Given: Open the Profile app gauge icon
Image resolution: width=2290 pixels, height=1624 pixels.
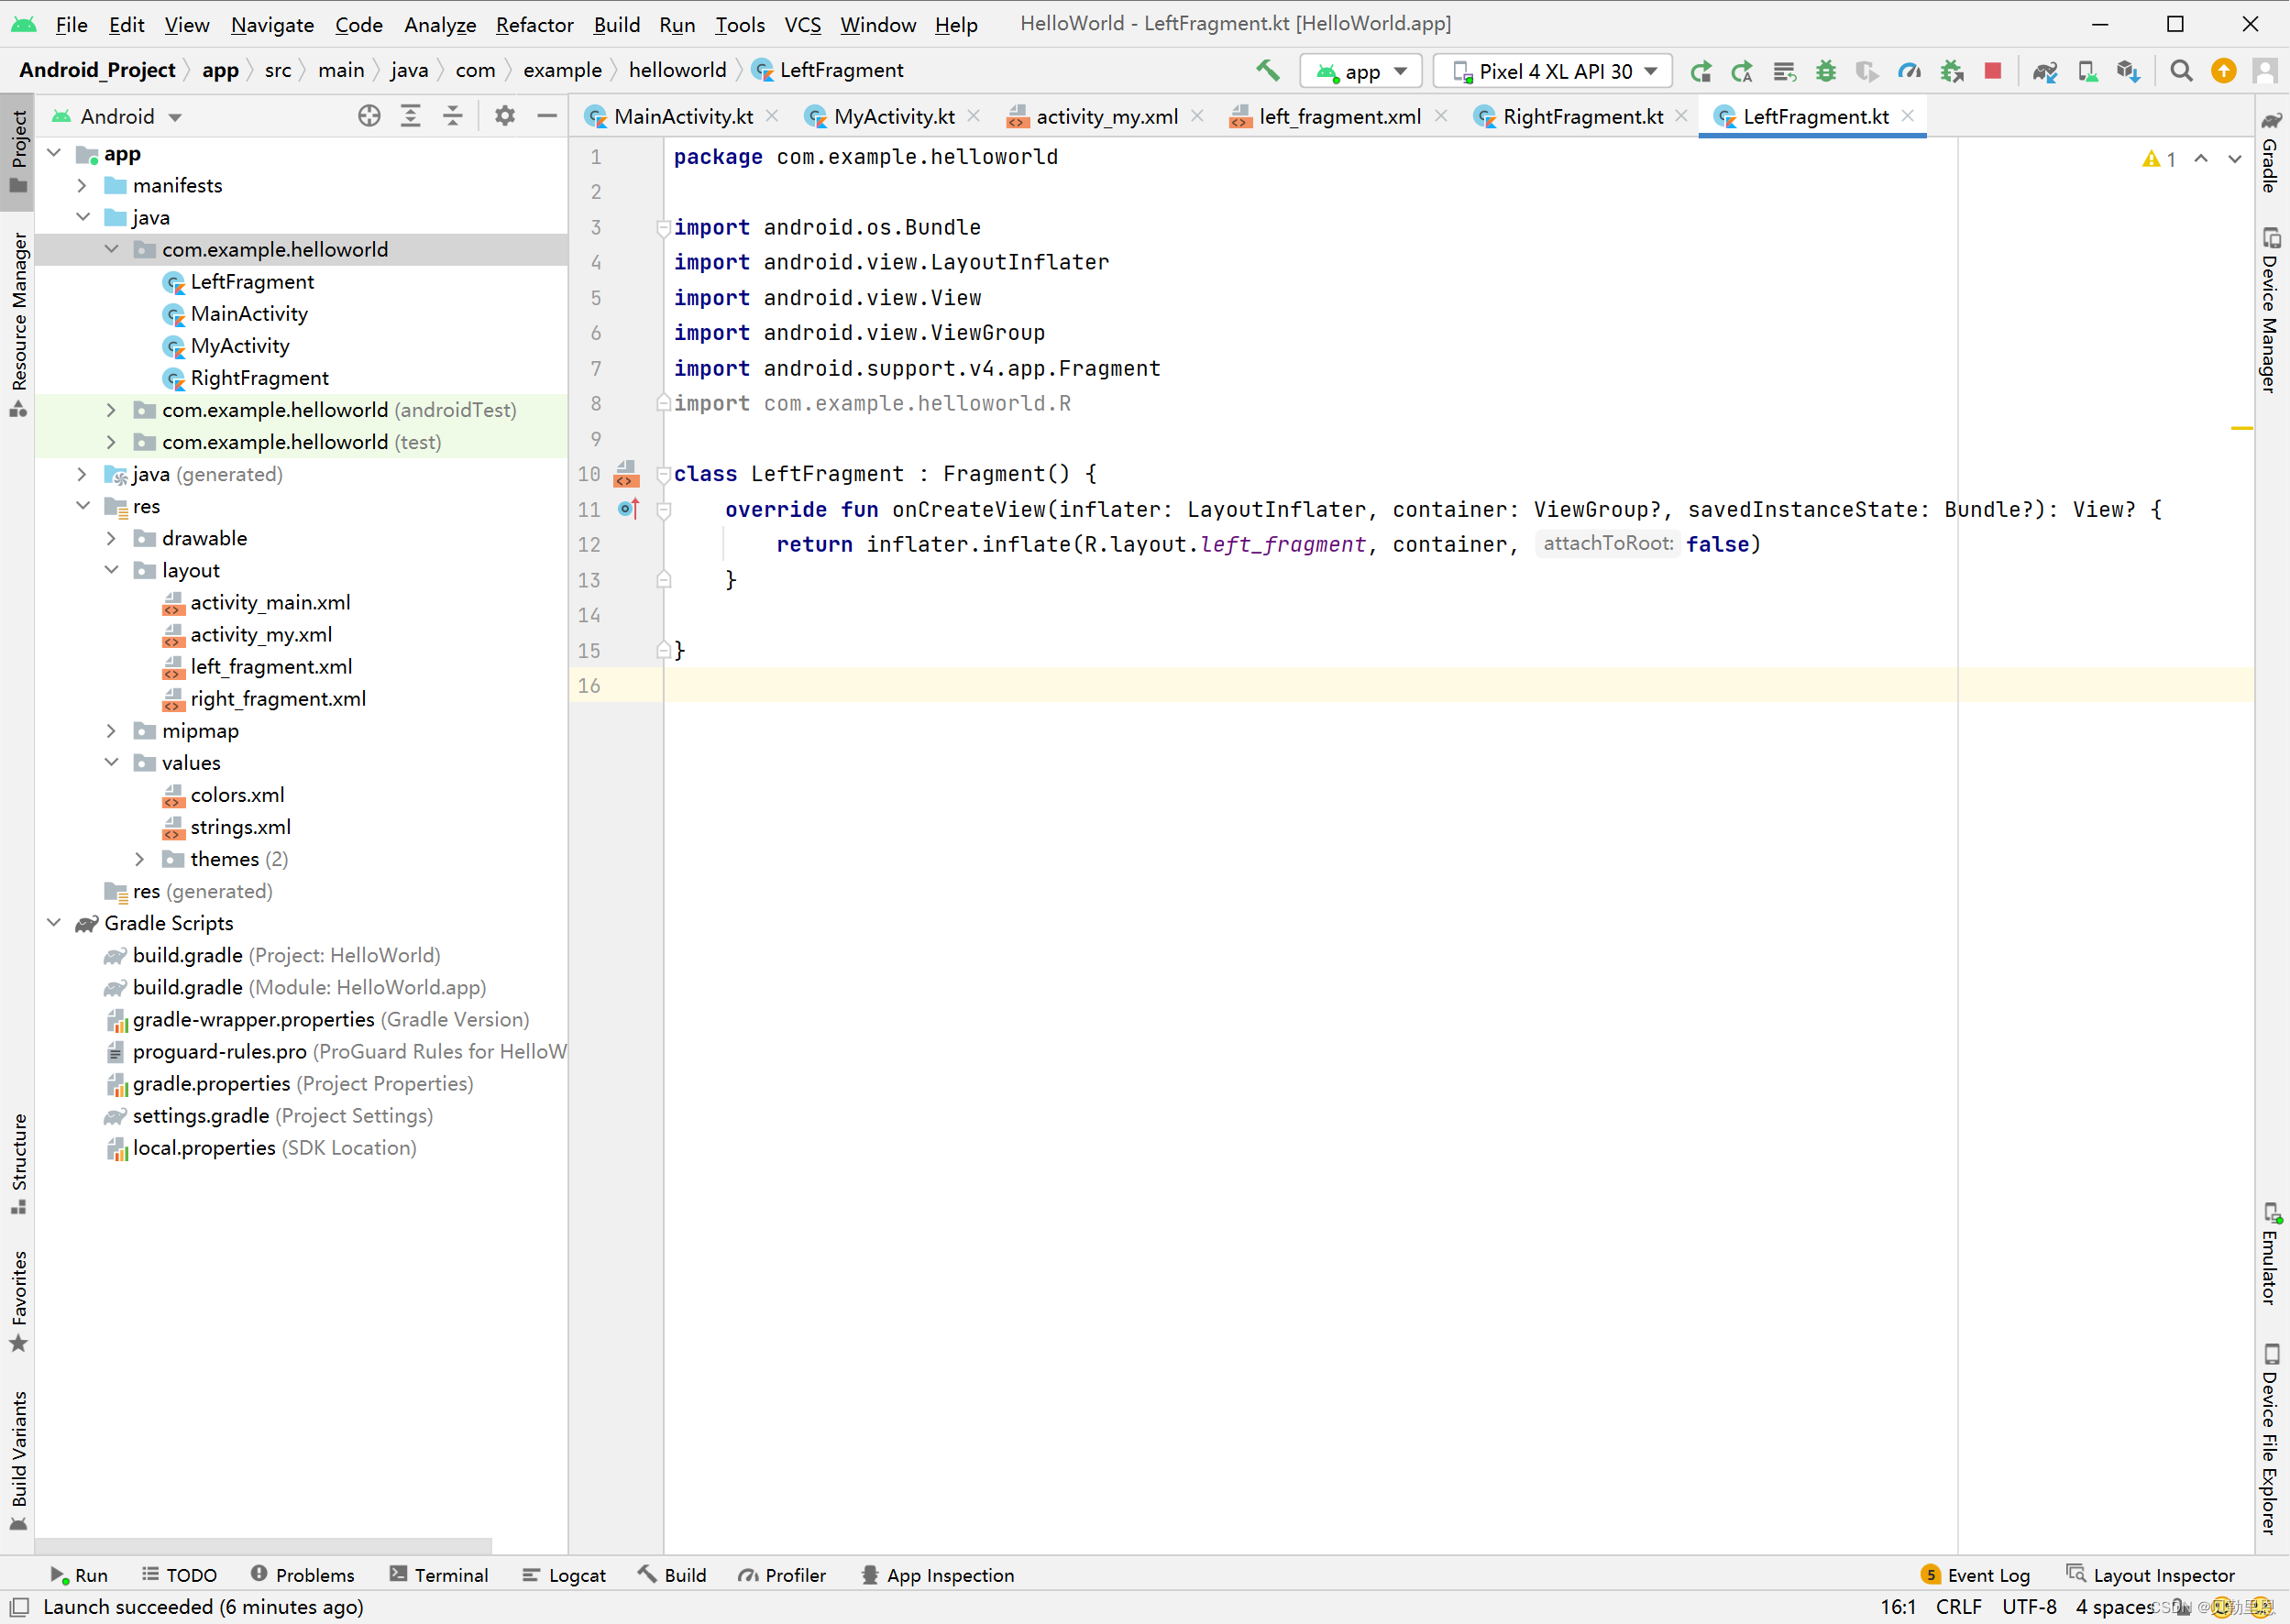Looking at the screenshot, I should tap(1909, 71).
